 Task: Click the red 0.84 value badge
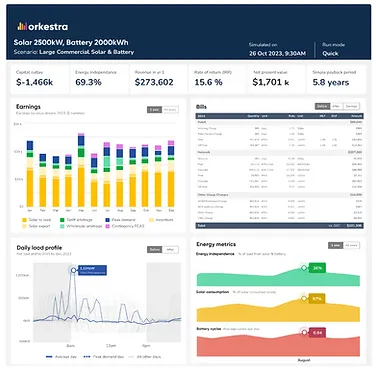pos(317,333)
